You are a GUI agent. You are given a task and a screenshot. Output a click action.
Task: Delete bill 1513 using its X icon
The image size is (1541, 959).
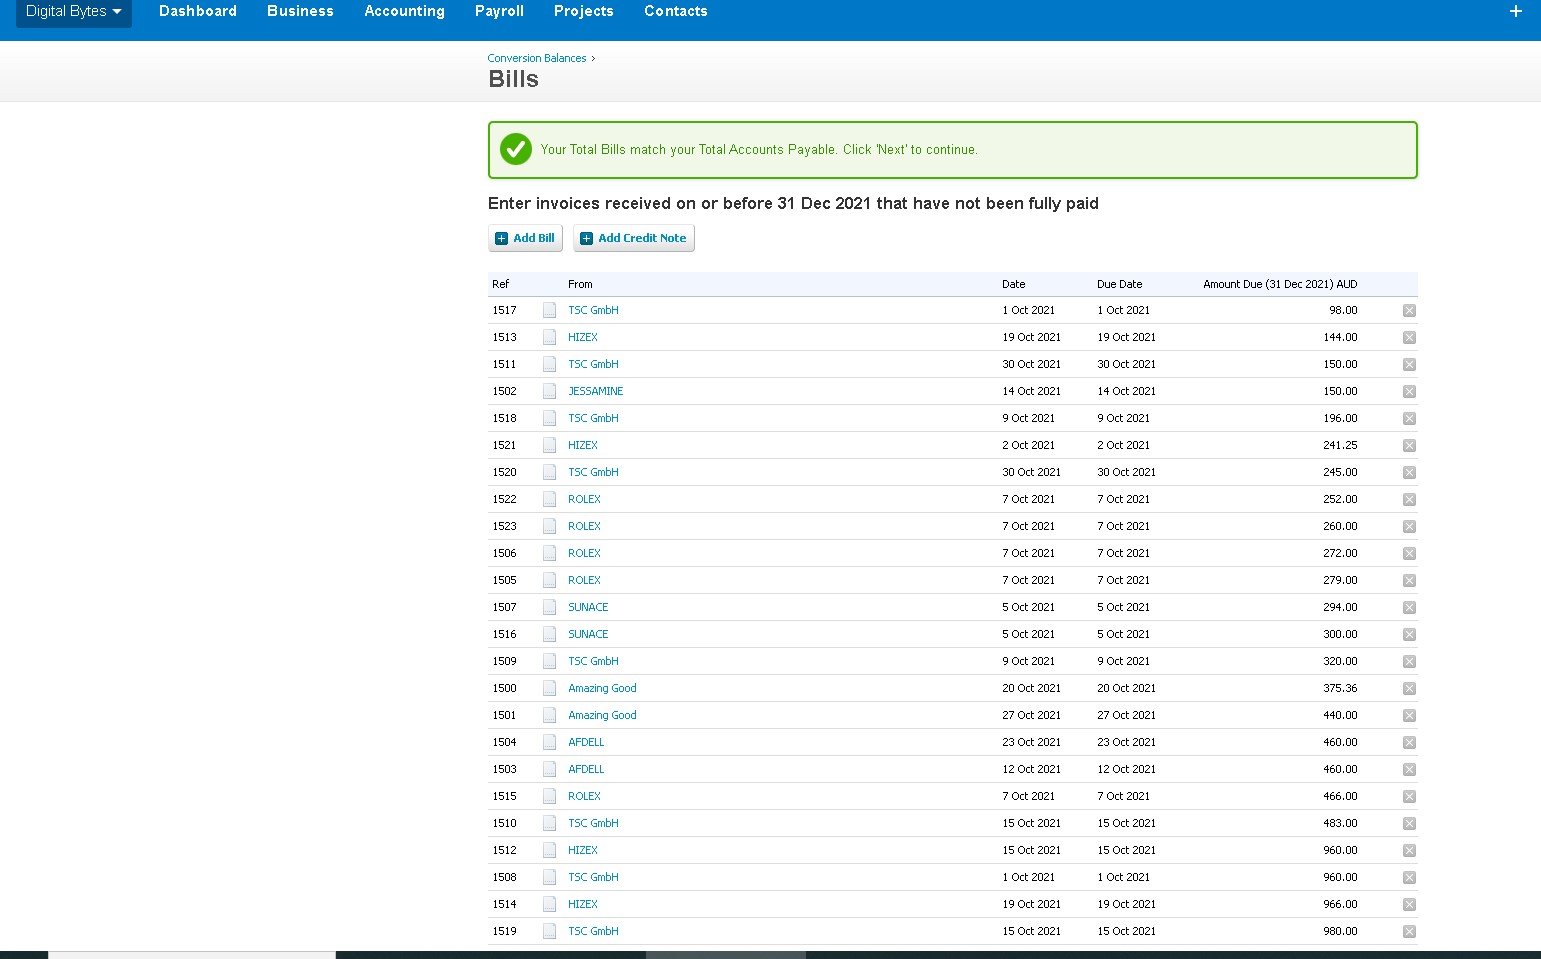[1409, 338]
